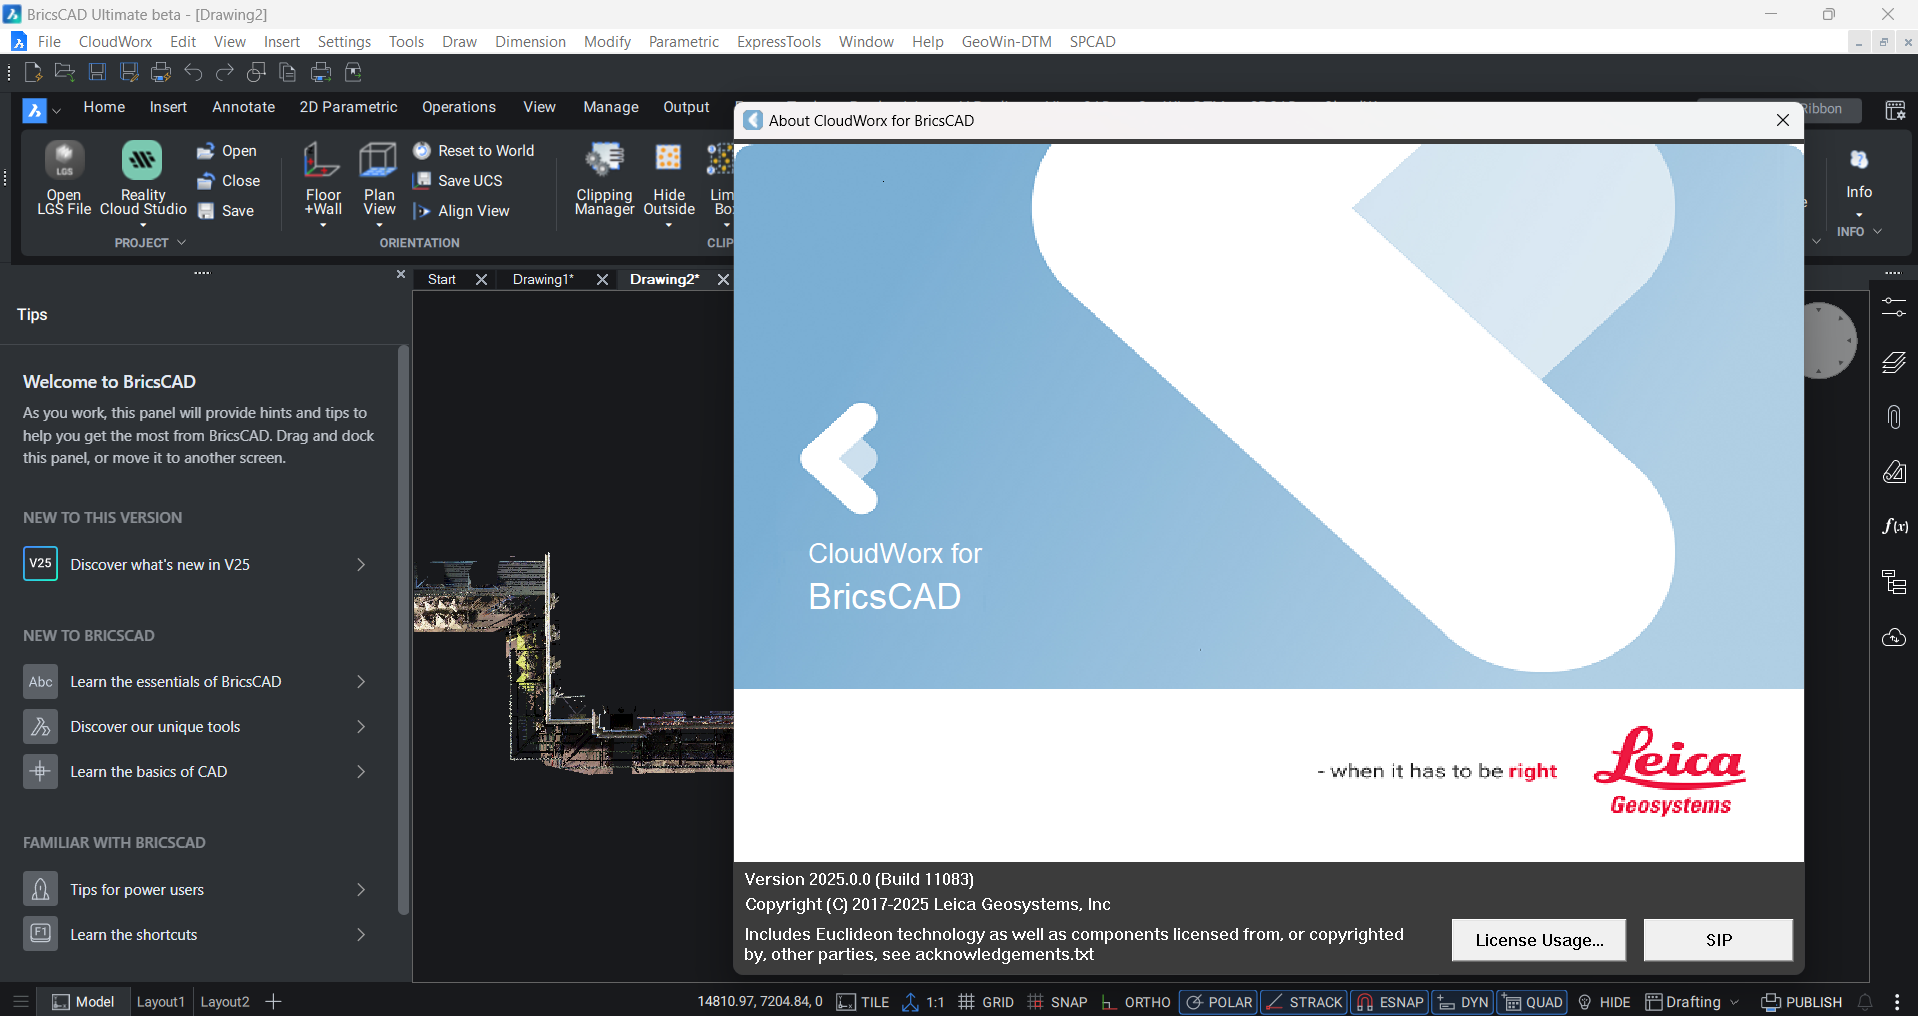Viewport: 1918px width, 1016px height.
Task: Toggle STRACK in status bar
Action: click(1304, 1002)
